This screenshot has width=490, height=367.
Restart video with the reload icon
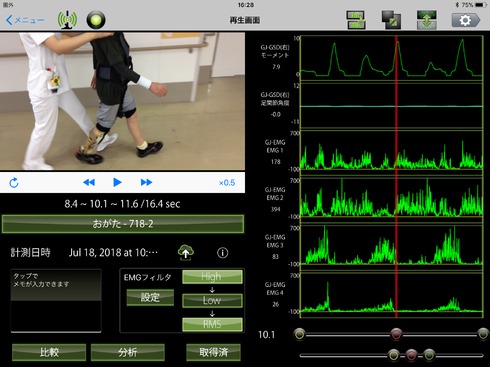pyautogui.click(x=14, y=183)
